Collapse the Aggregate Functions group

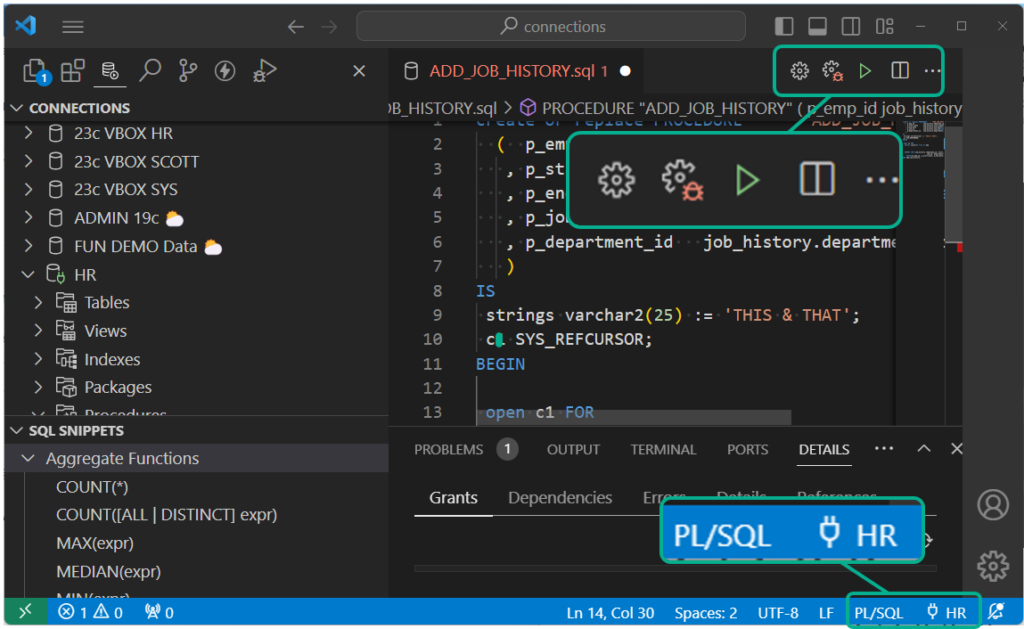point(28,459)
